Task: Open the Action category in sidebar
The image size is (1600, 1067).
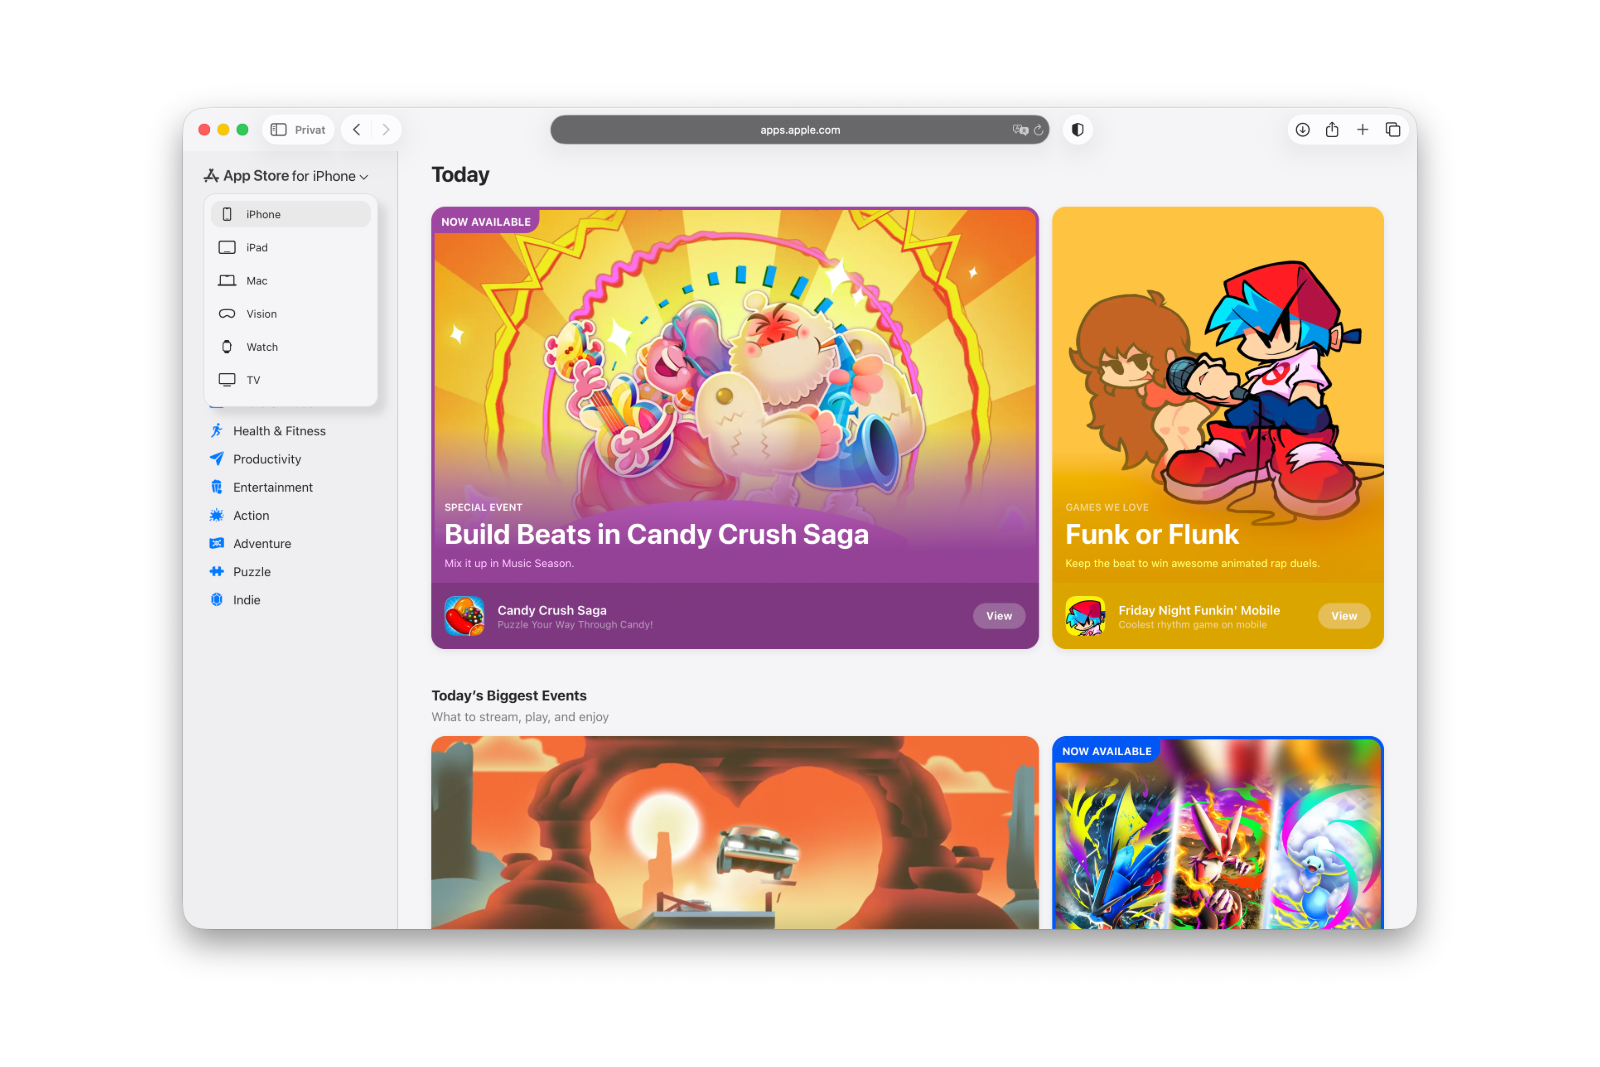Action: 250,515
